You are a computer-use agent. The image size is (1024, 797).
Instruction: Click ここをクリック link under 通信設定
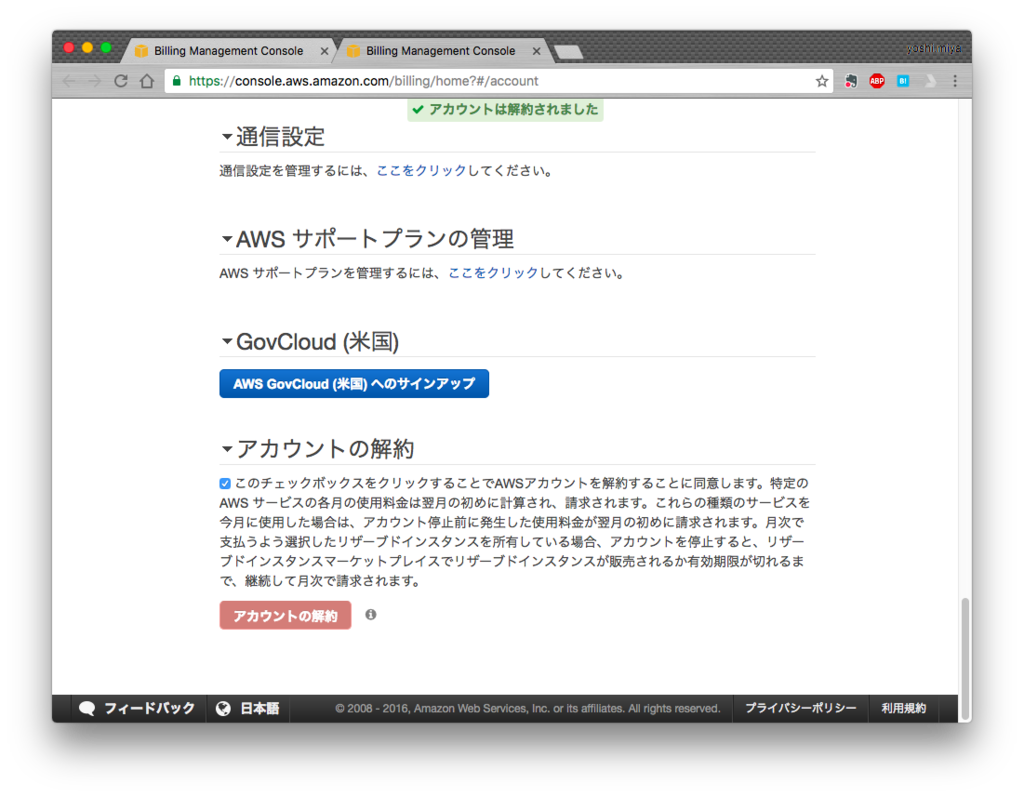[x=421, y=171]
